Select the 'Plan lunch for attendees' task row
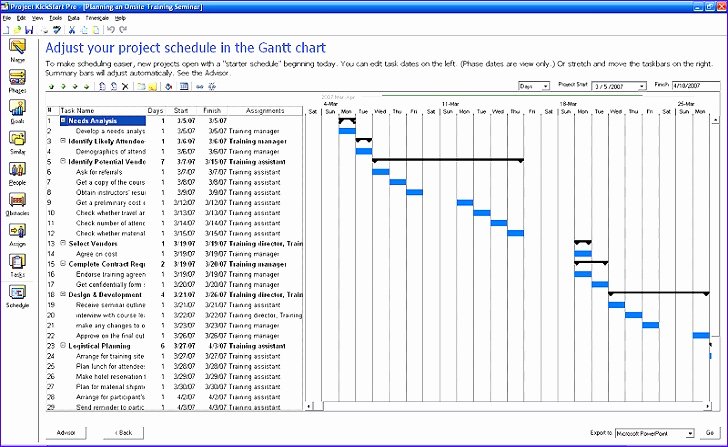 pyautogui.click(x=174, y=366)
